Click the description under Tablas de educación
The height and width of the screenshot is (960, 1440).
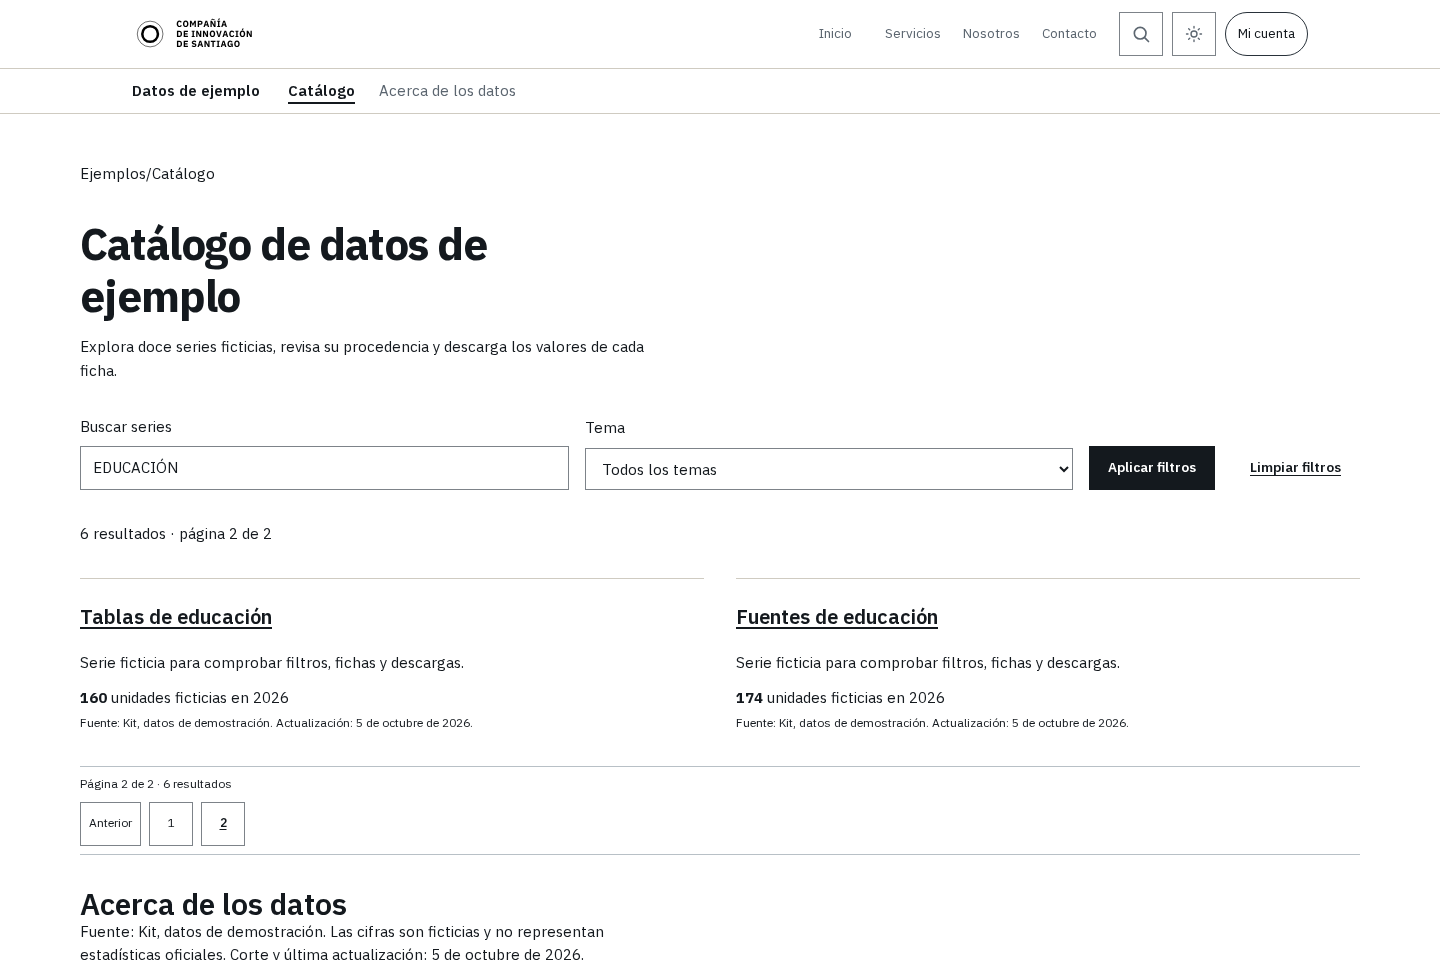272,663
